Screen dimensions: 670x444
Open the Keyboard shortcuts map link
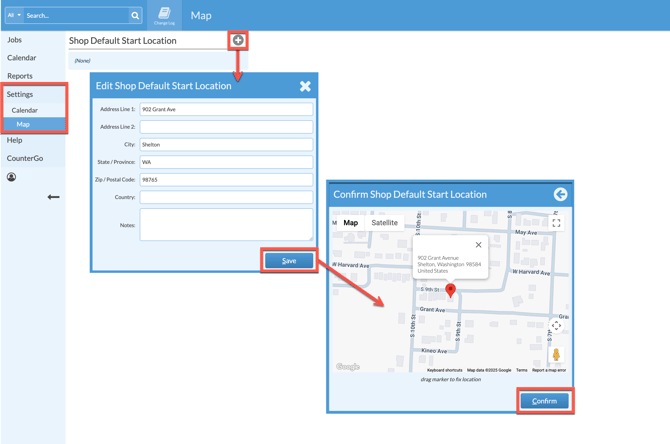(444, 370)
